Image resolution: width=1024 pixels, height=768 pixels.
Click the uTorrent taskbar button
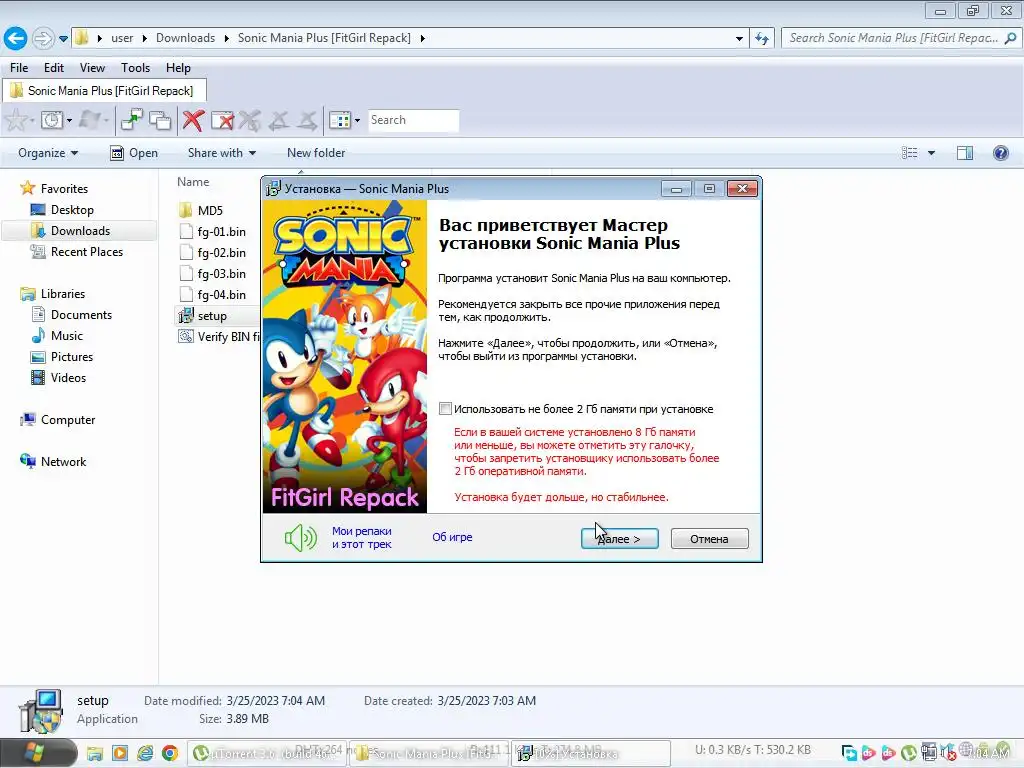tap(268, 754)
